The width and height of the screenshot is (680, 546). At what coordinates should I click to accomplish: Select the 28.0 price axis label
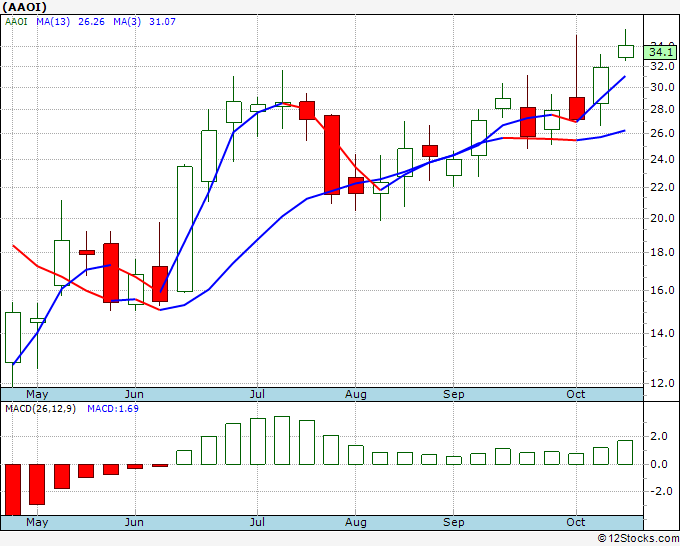pos(662,109)
